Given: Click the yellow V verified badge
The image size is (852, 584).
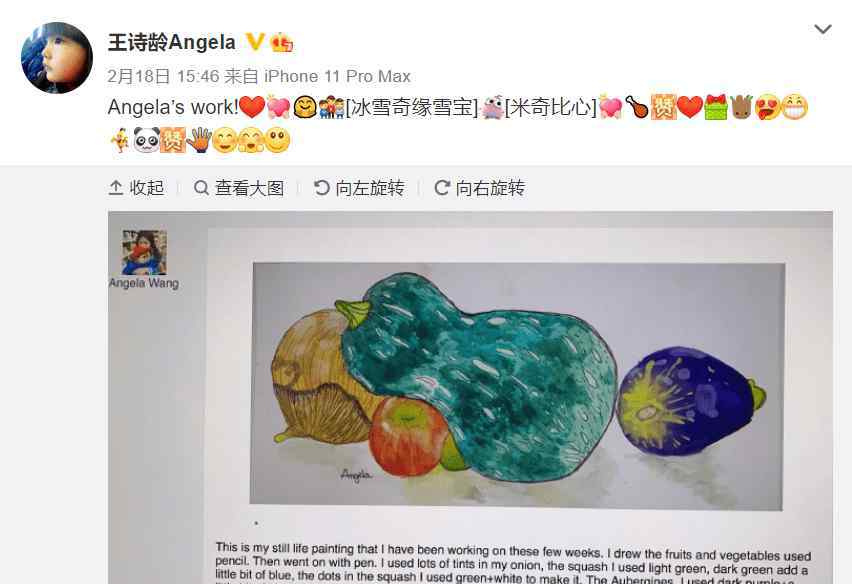Looking at the screenshot, I should point(254,41).
